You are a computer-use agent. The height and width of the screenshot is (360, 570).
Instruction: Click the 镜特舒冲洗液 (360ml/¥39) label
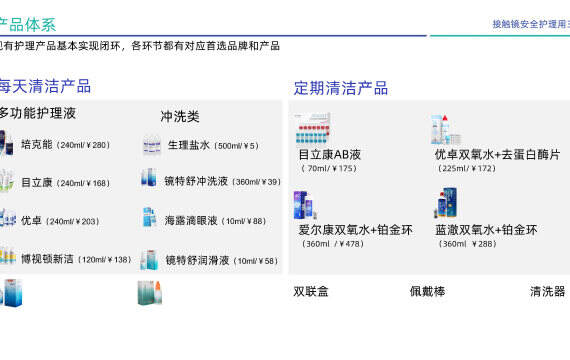tap(222, 181)
